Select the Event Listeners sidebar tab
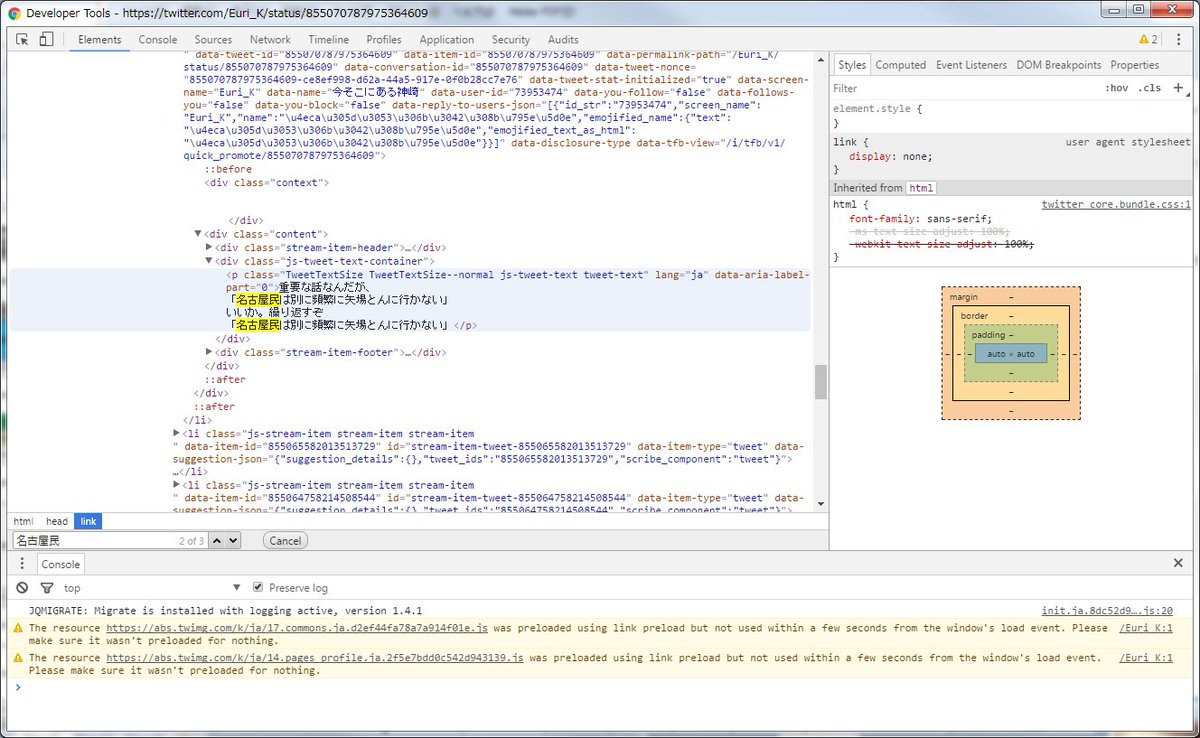Viewport: 1200px width, 738px height. click(971, 65)
